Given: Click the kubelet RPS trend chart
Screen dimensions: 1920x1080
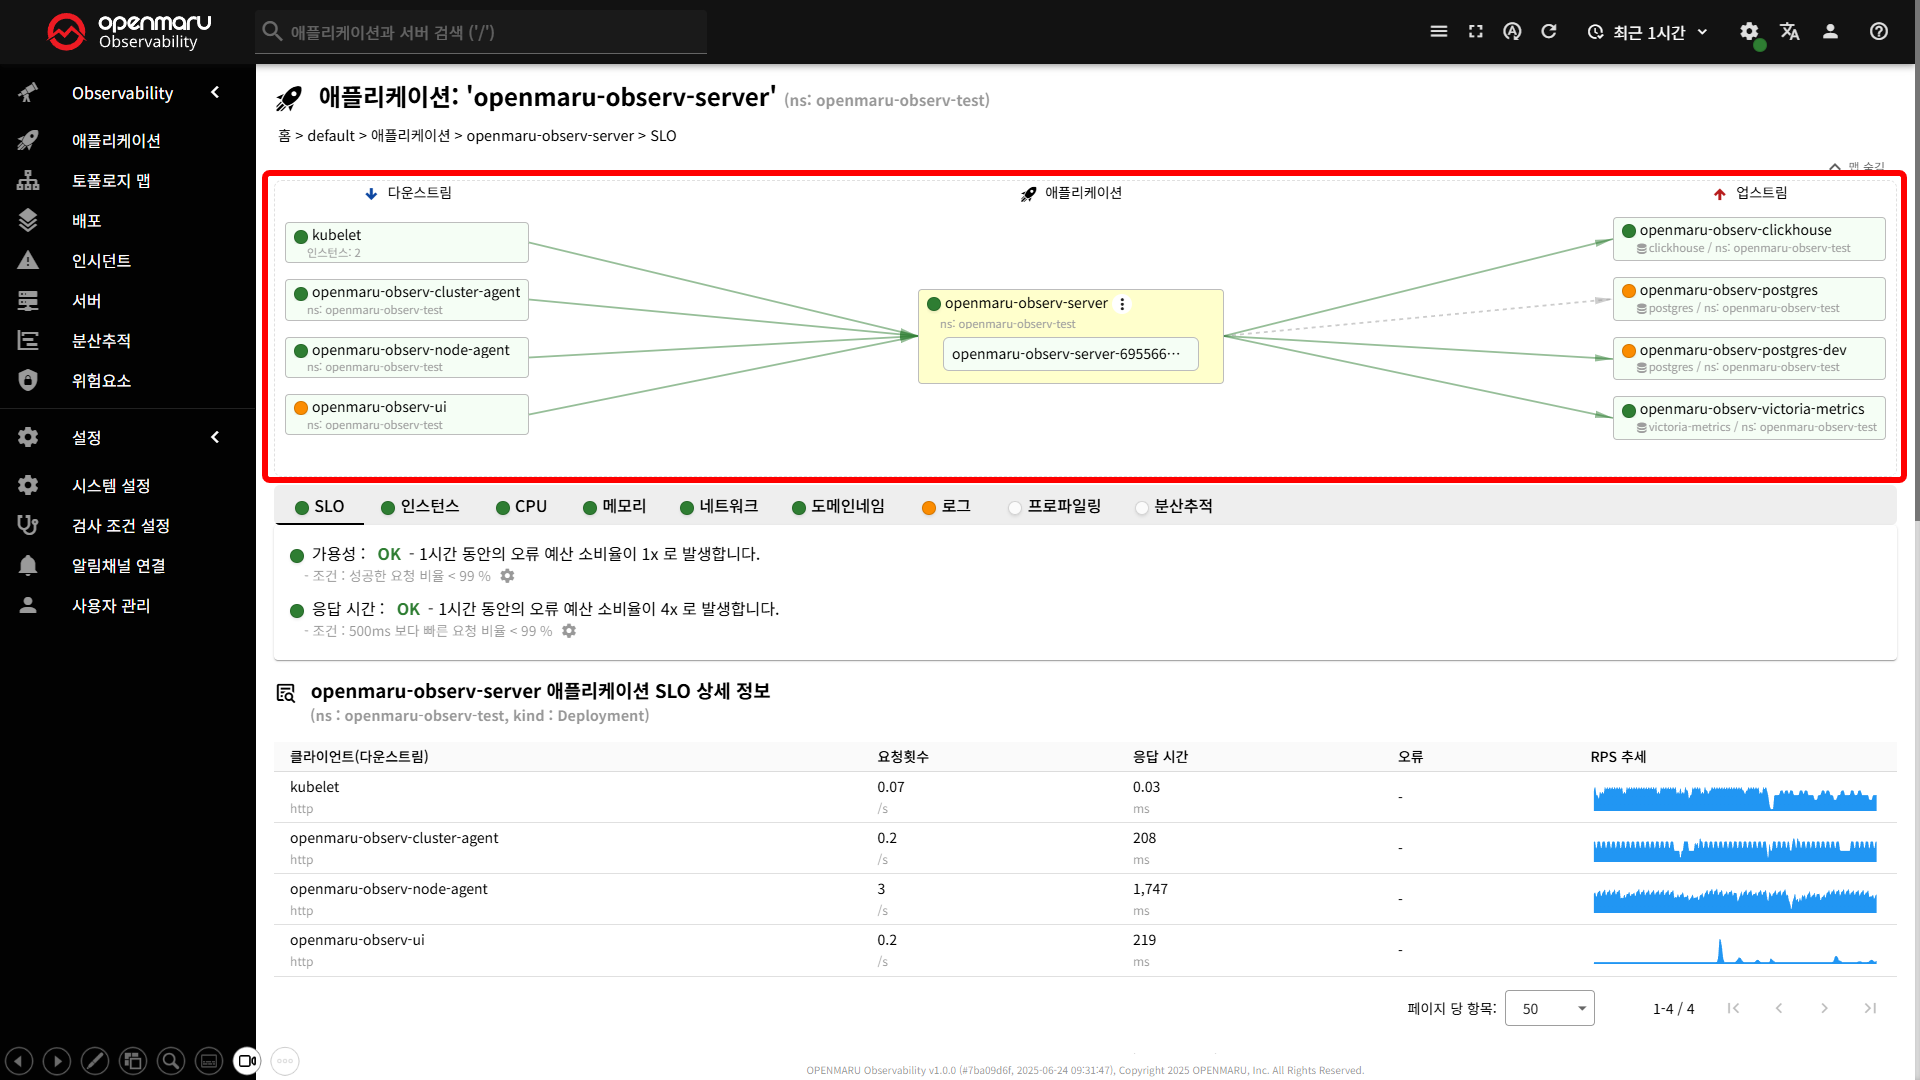Looking at the screenshot, I should click(x=1734, y=798).
